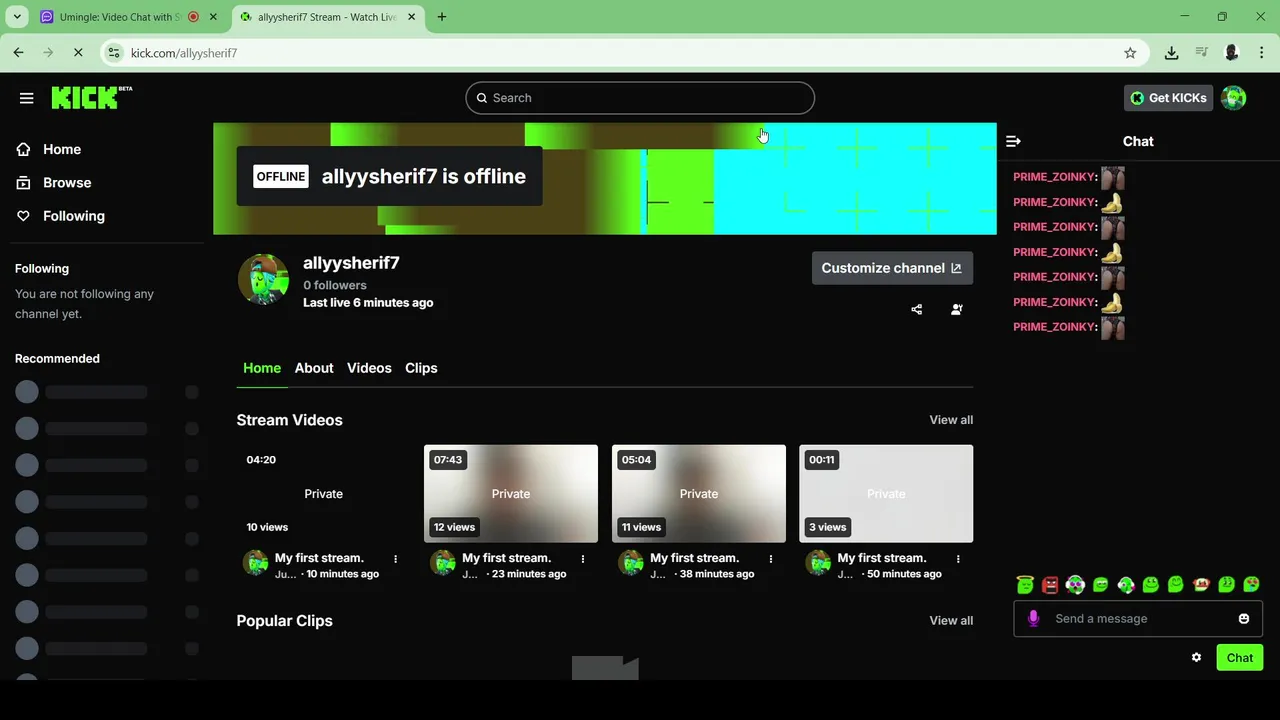Open media control icon in toolbar
The width and height of the screenshot is (1280, 720).
(1201, 53)
